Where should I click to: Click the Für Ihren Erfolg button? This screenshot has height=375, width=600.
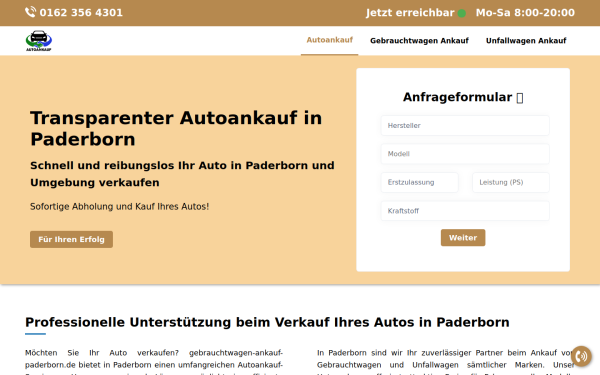[71, 239]
